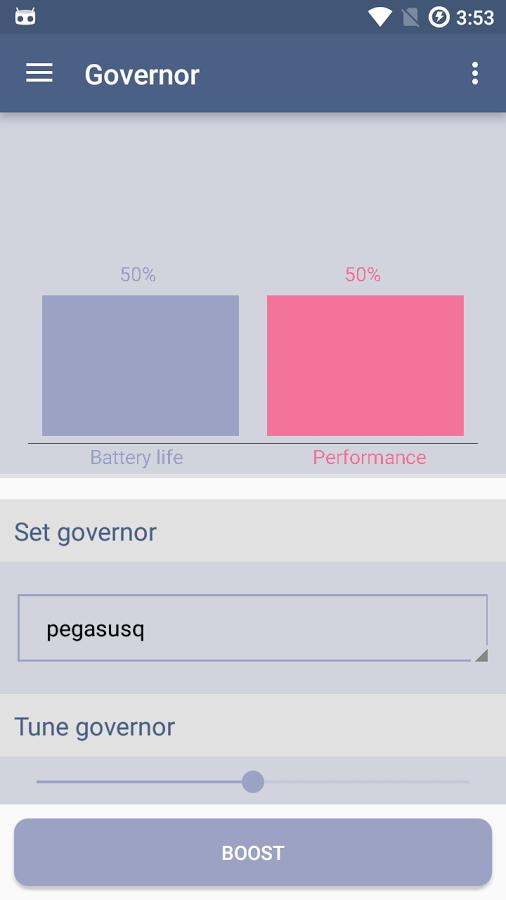Screen dimensions: 506x900
Task: Select the pink Performance bar
Action: click(365, 366)
